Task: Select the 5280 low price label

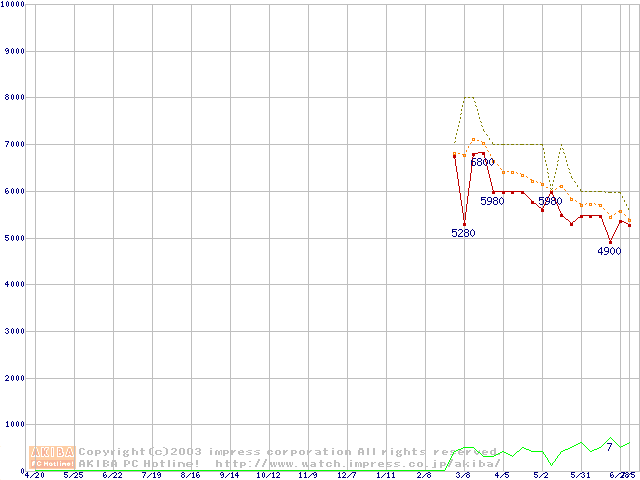Action: click(x=463, y=233)
